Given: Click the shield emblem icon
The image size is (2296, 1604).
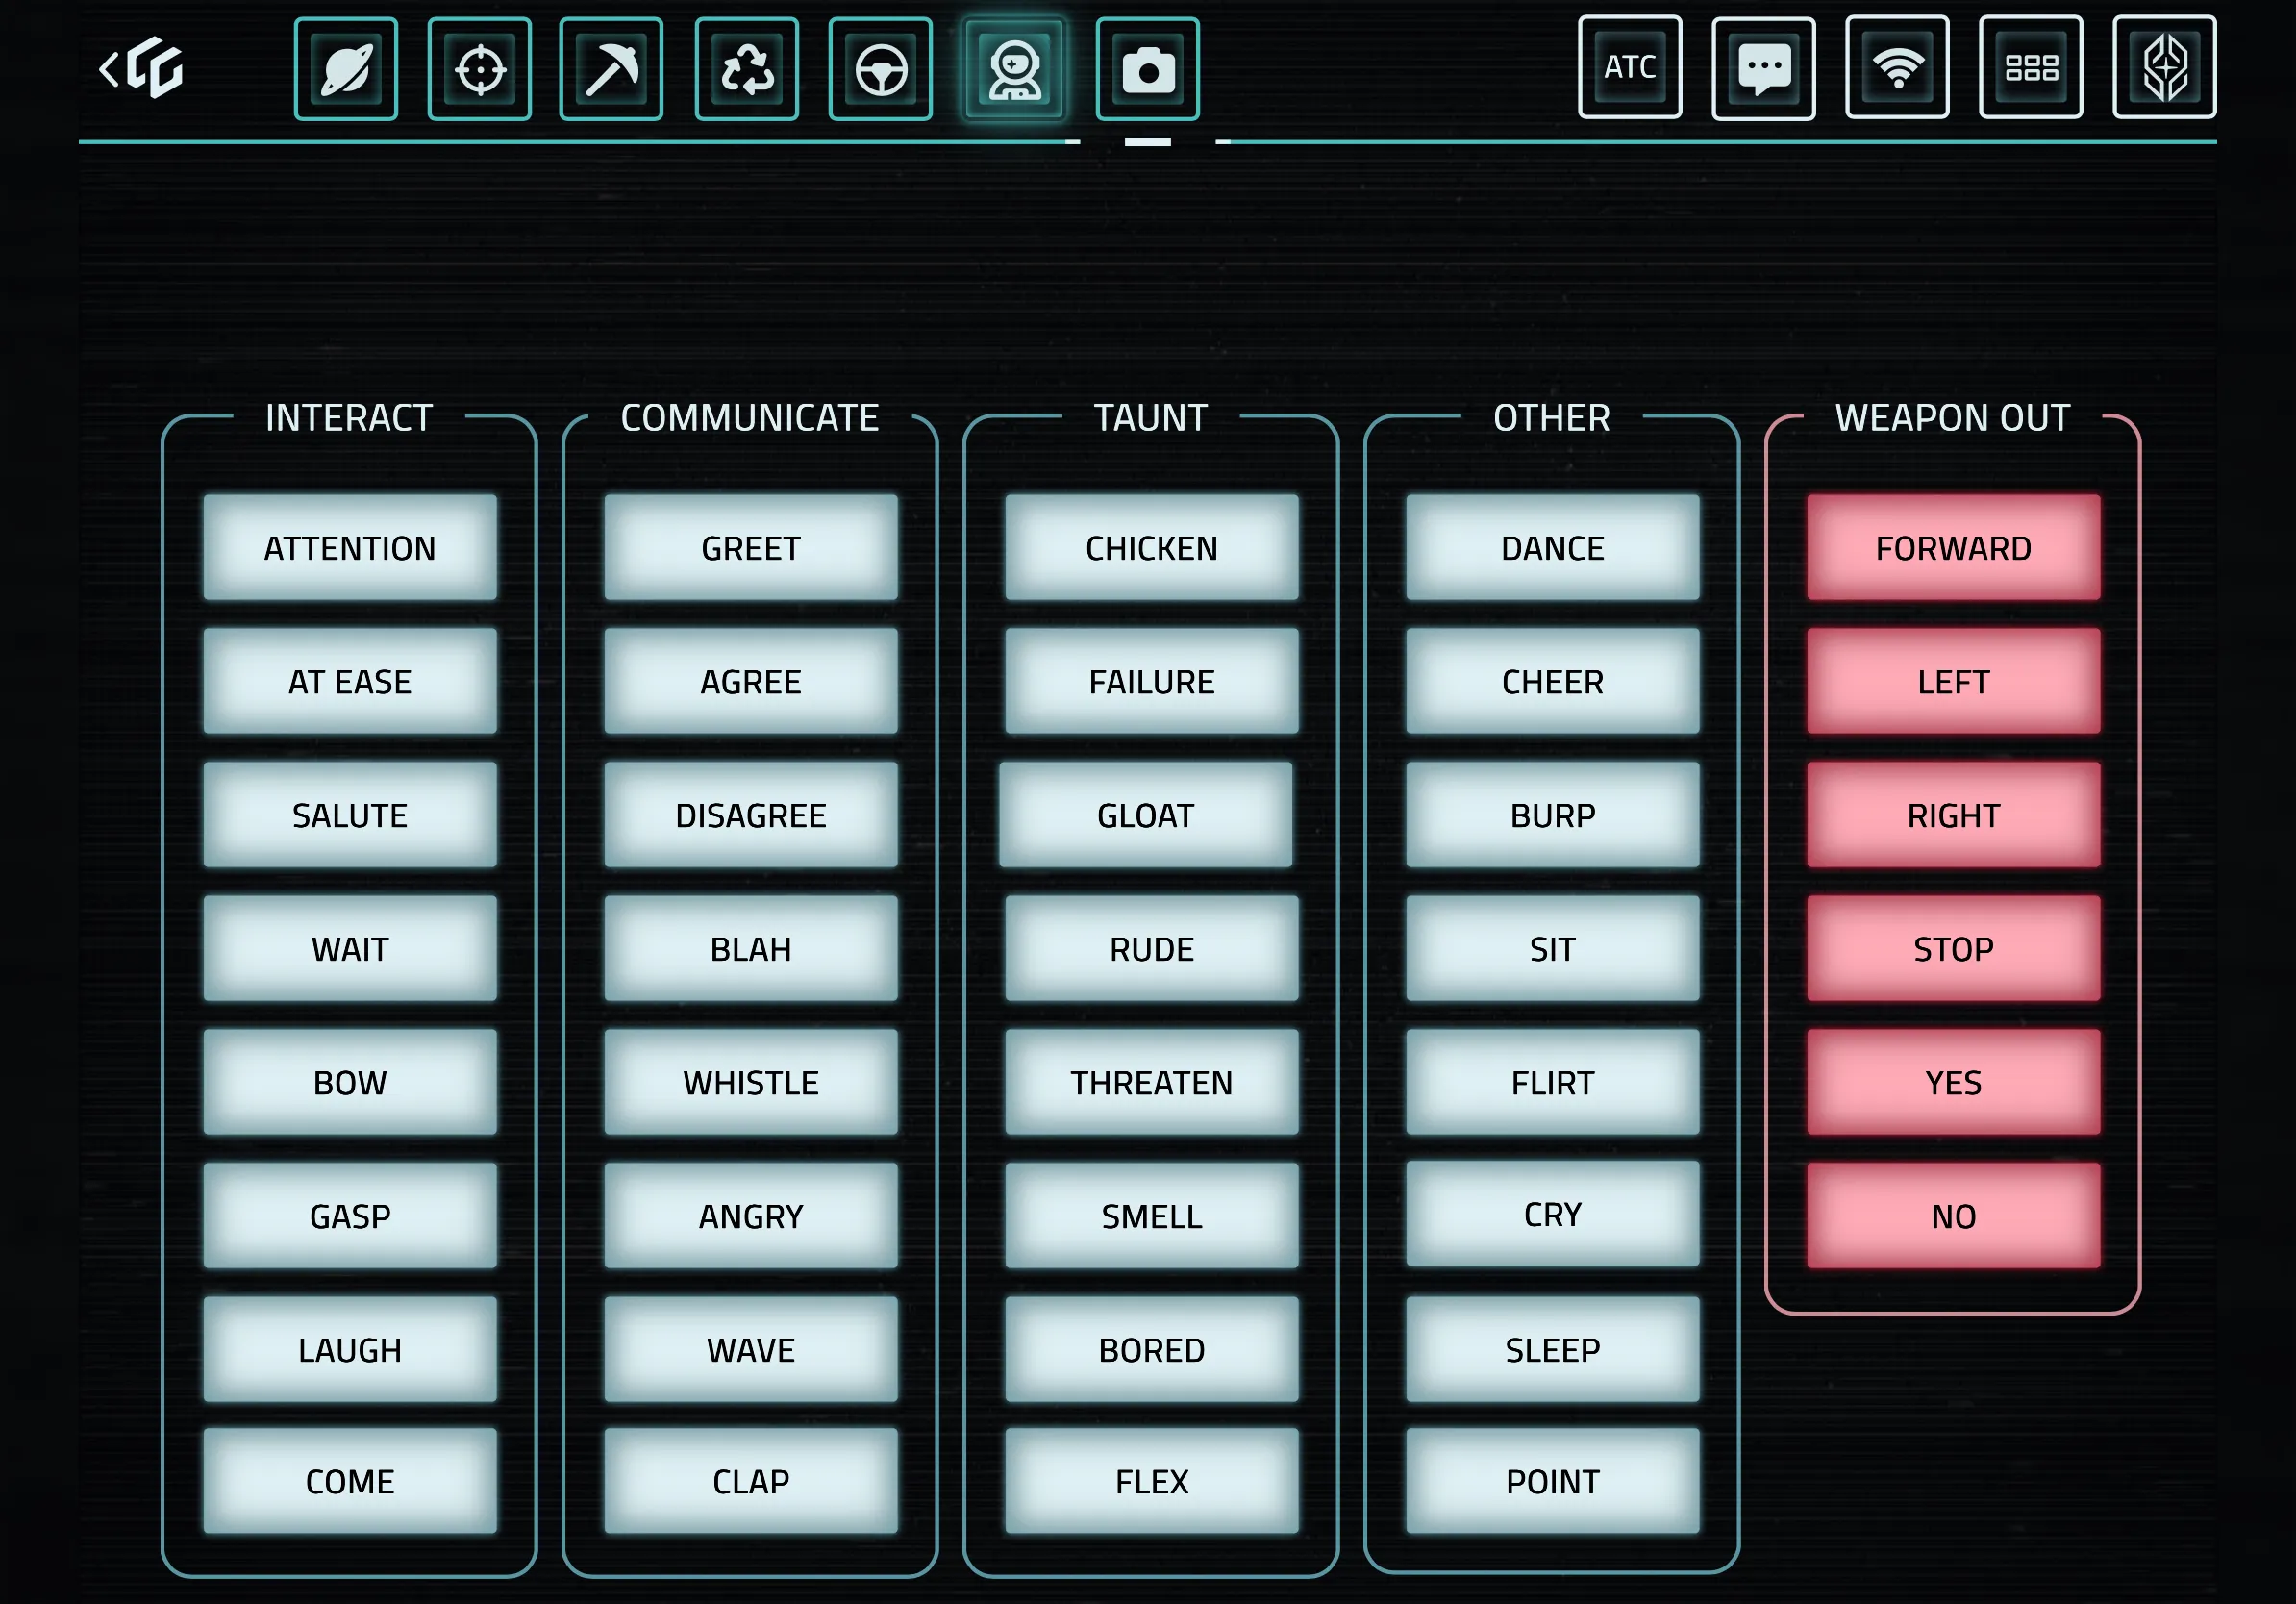Looking at the screenshot, I should [x=2165, y=67].
